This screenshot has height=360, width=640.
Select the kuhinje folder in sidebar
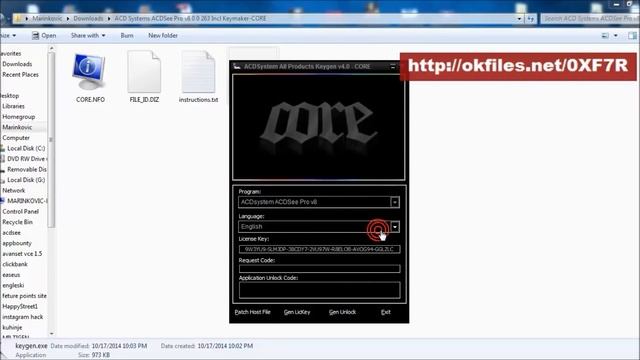point(12,328)
